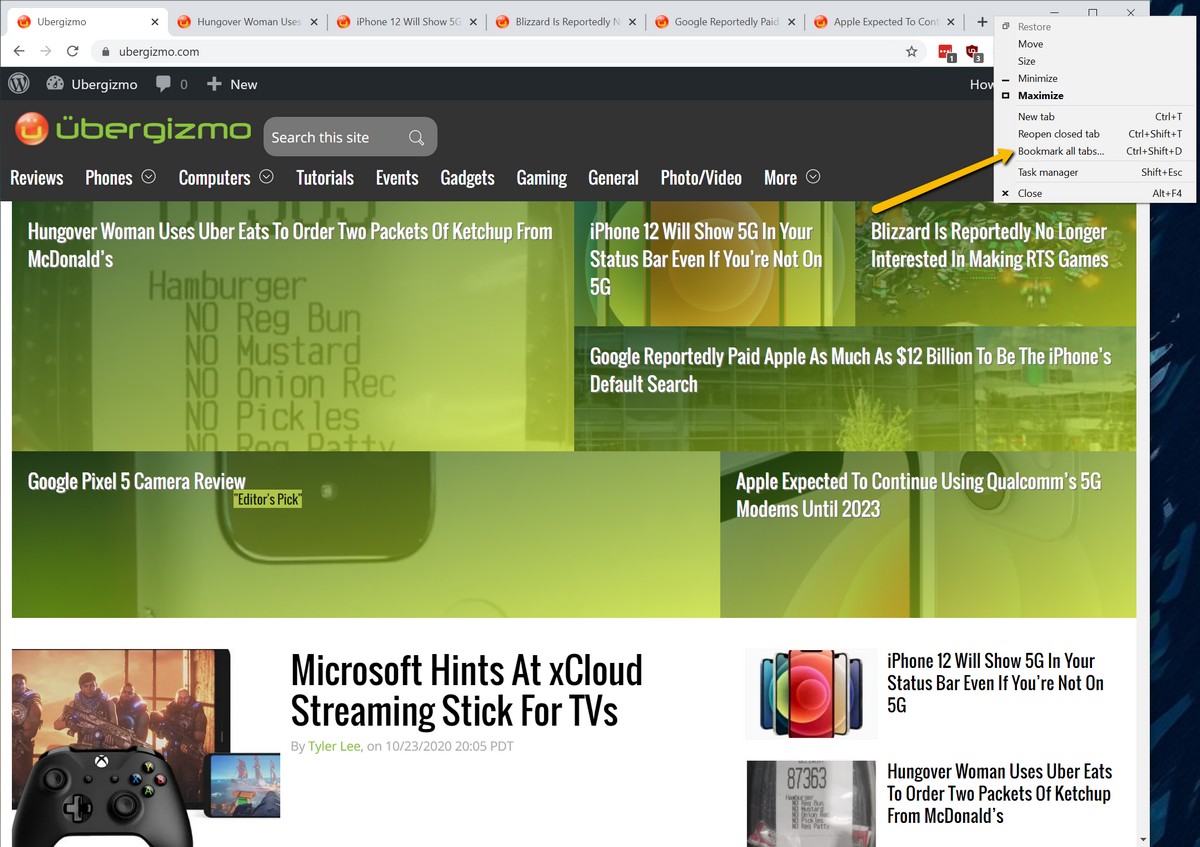Viewport: 1200px width, 847px height.
Task: Click the xCloud Xbox controller article image
Action: [x=146, y=747]
